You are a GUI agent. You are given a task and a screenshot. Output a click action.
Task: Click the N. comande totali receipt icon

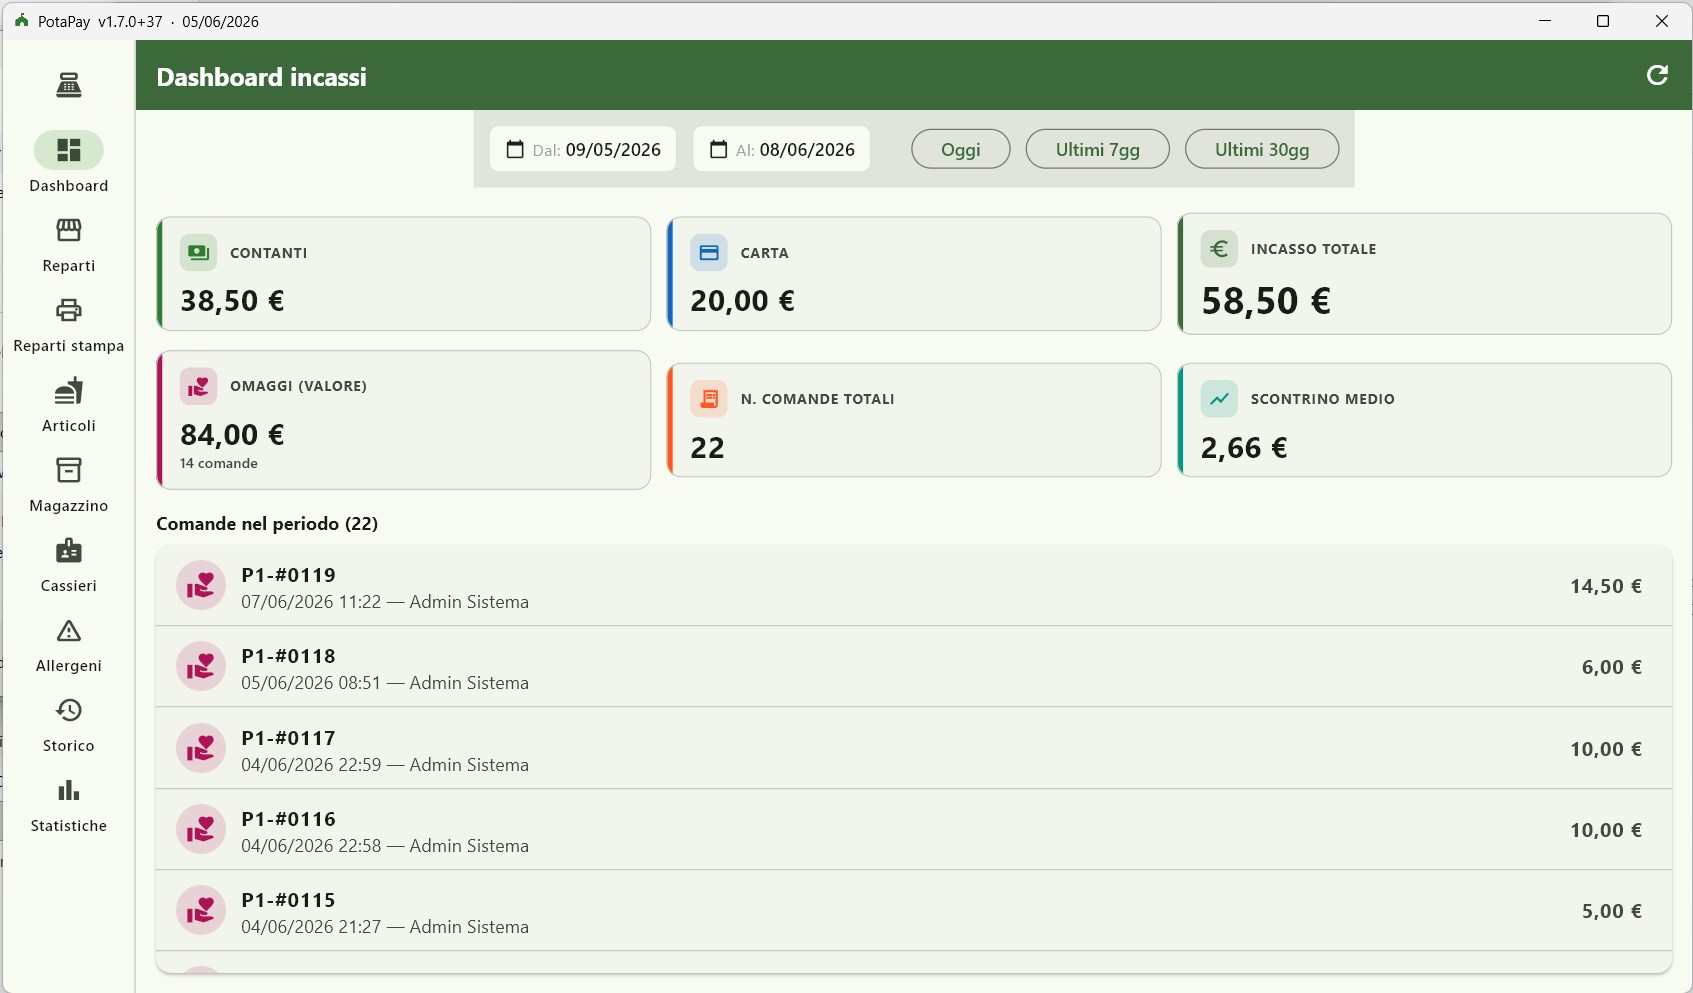tap(709, 398)
